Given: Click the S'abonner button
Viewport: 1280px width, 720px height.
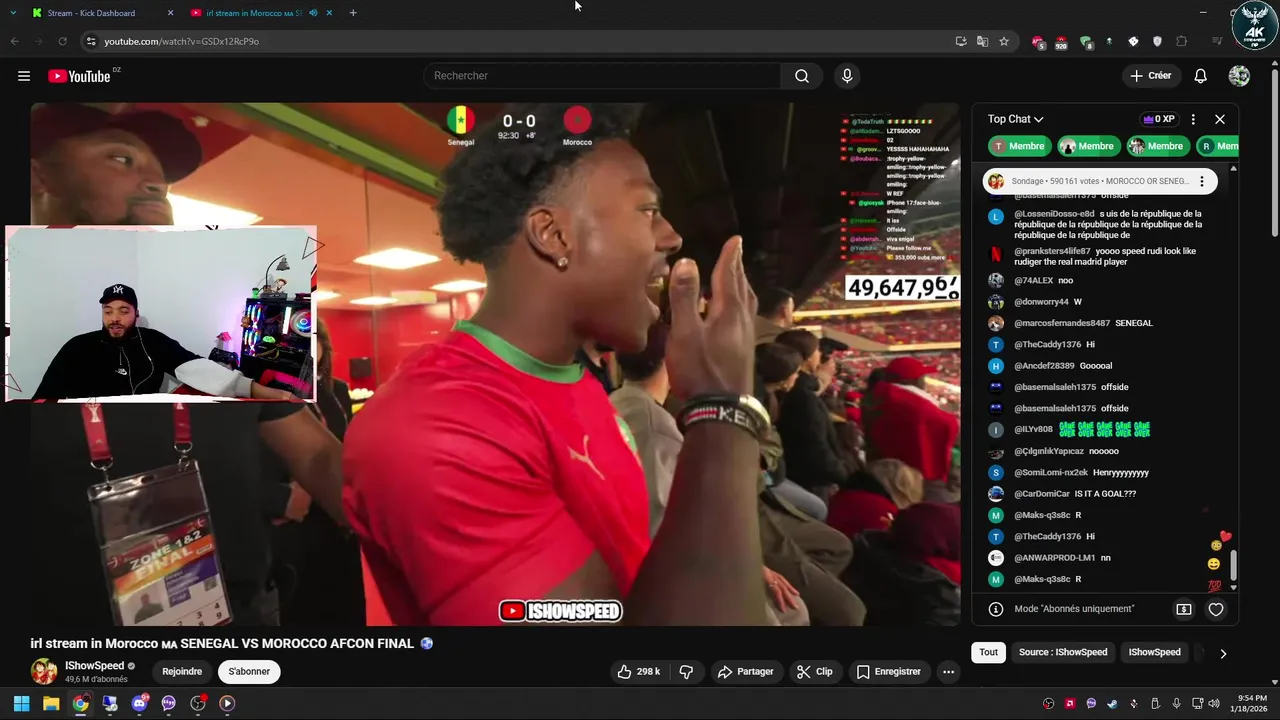Looking at the screenshot, I should [x=249, y=672].
